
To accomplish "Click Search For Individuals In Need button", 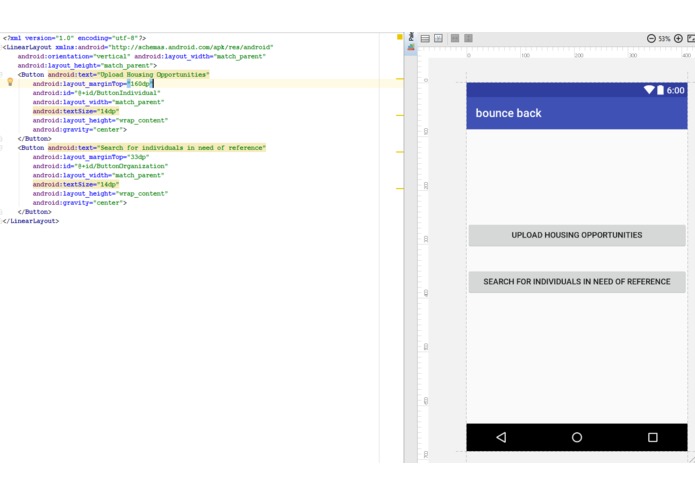I will click(577, 282).
